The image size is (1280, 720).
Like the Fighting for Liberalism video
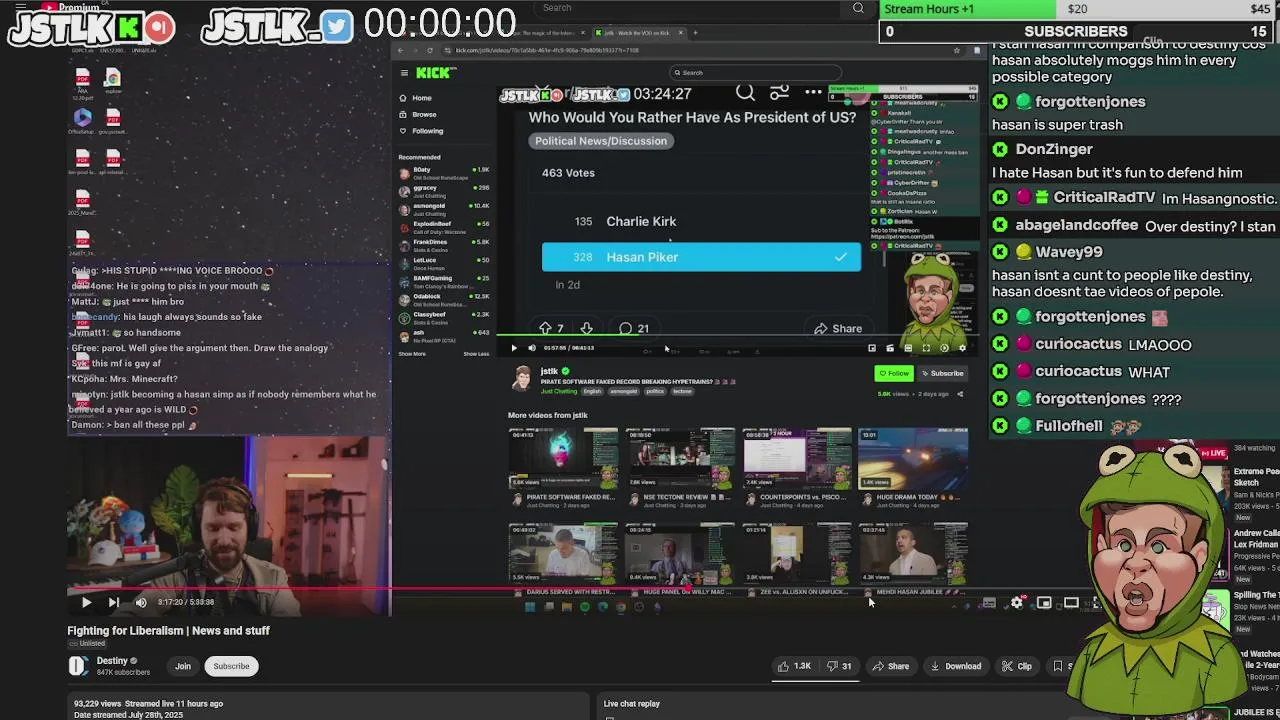click(795, 666)
